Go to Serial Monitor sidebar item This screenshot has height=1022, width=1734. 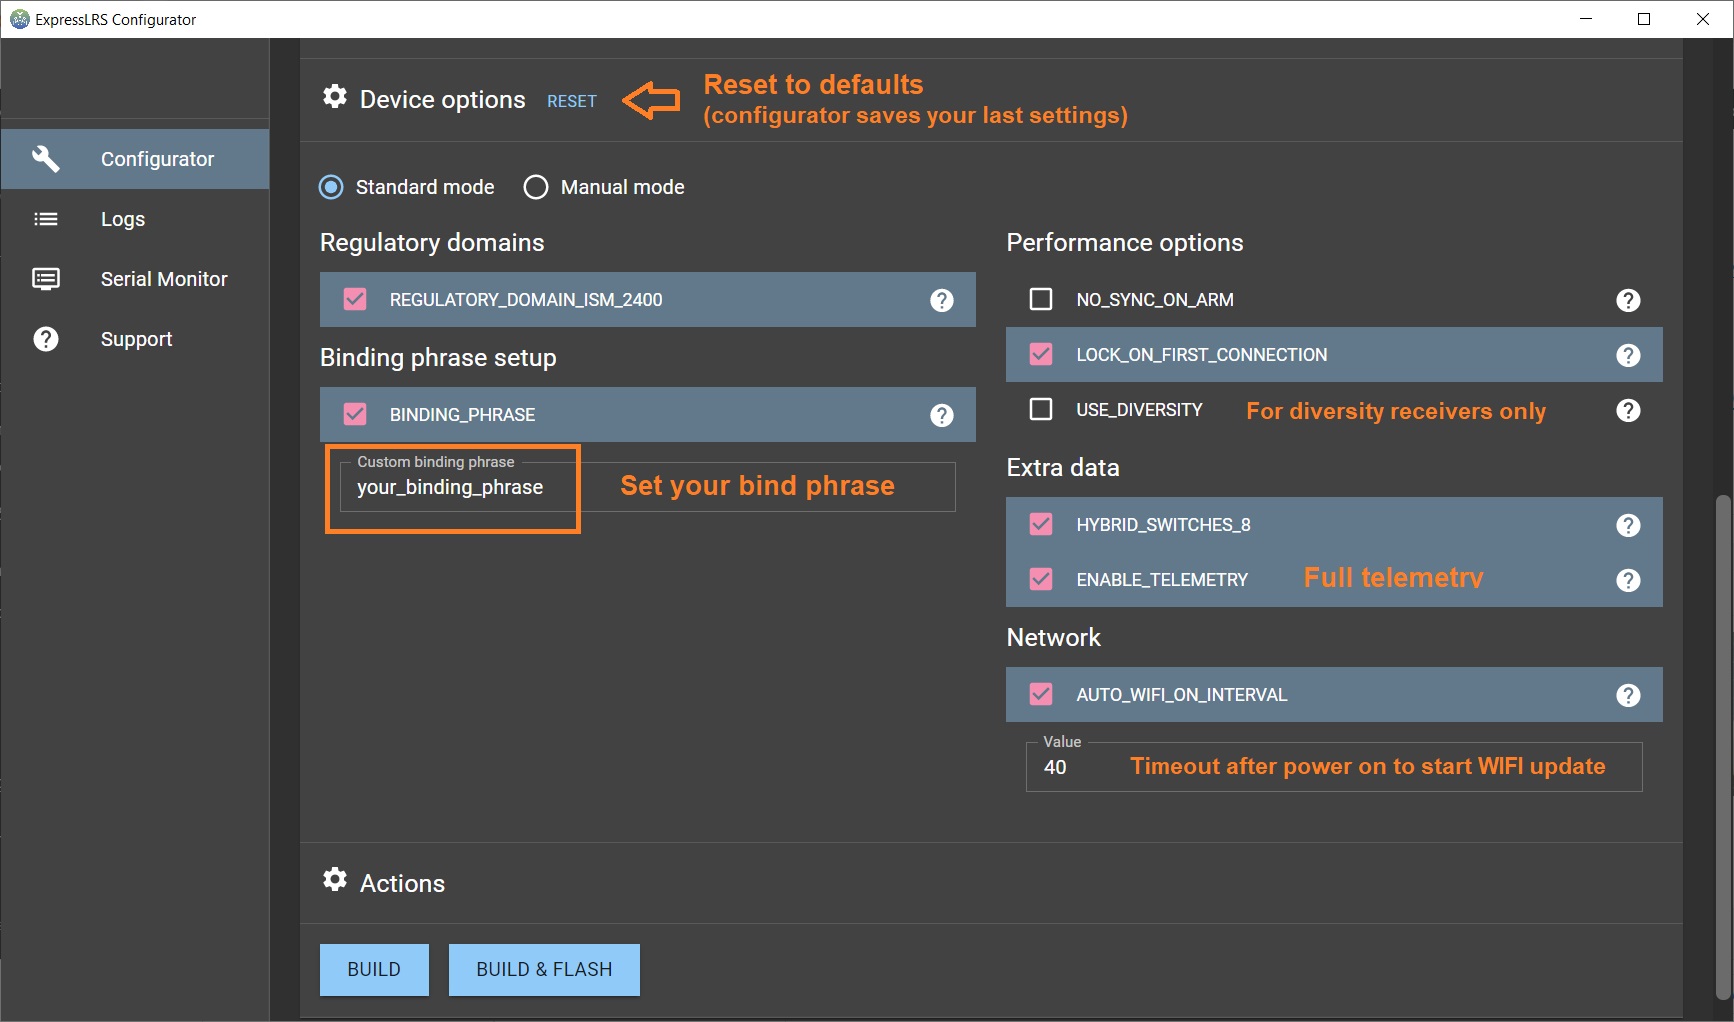point(135,279)
